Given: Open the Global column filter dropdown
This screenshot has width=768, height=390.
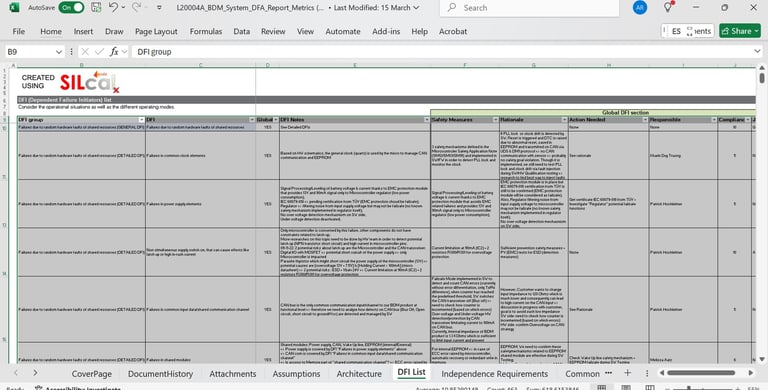Looking at the screenshot, I should click(276, 120).
